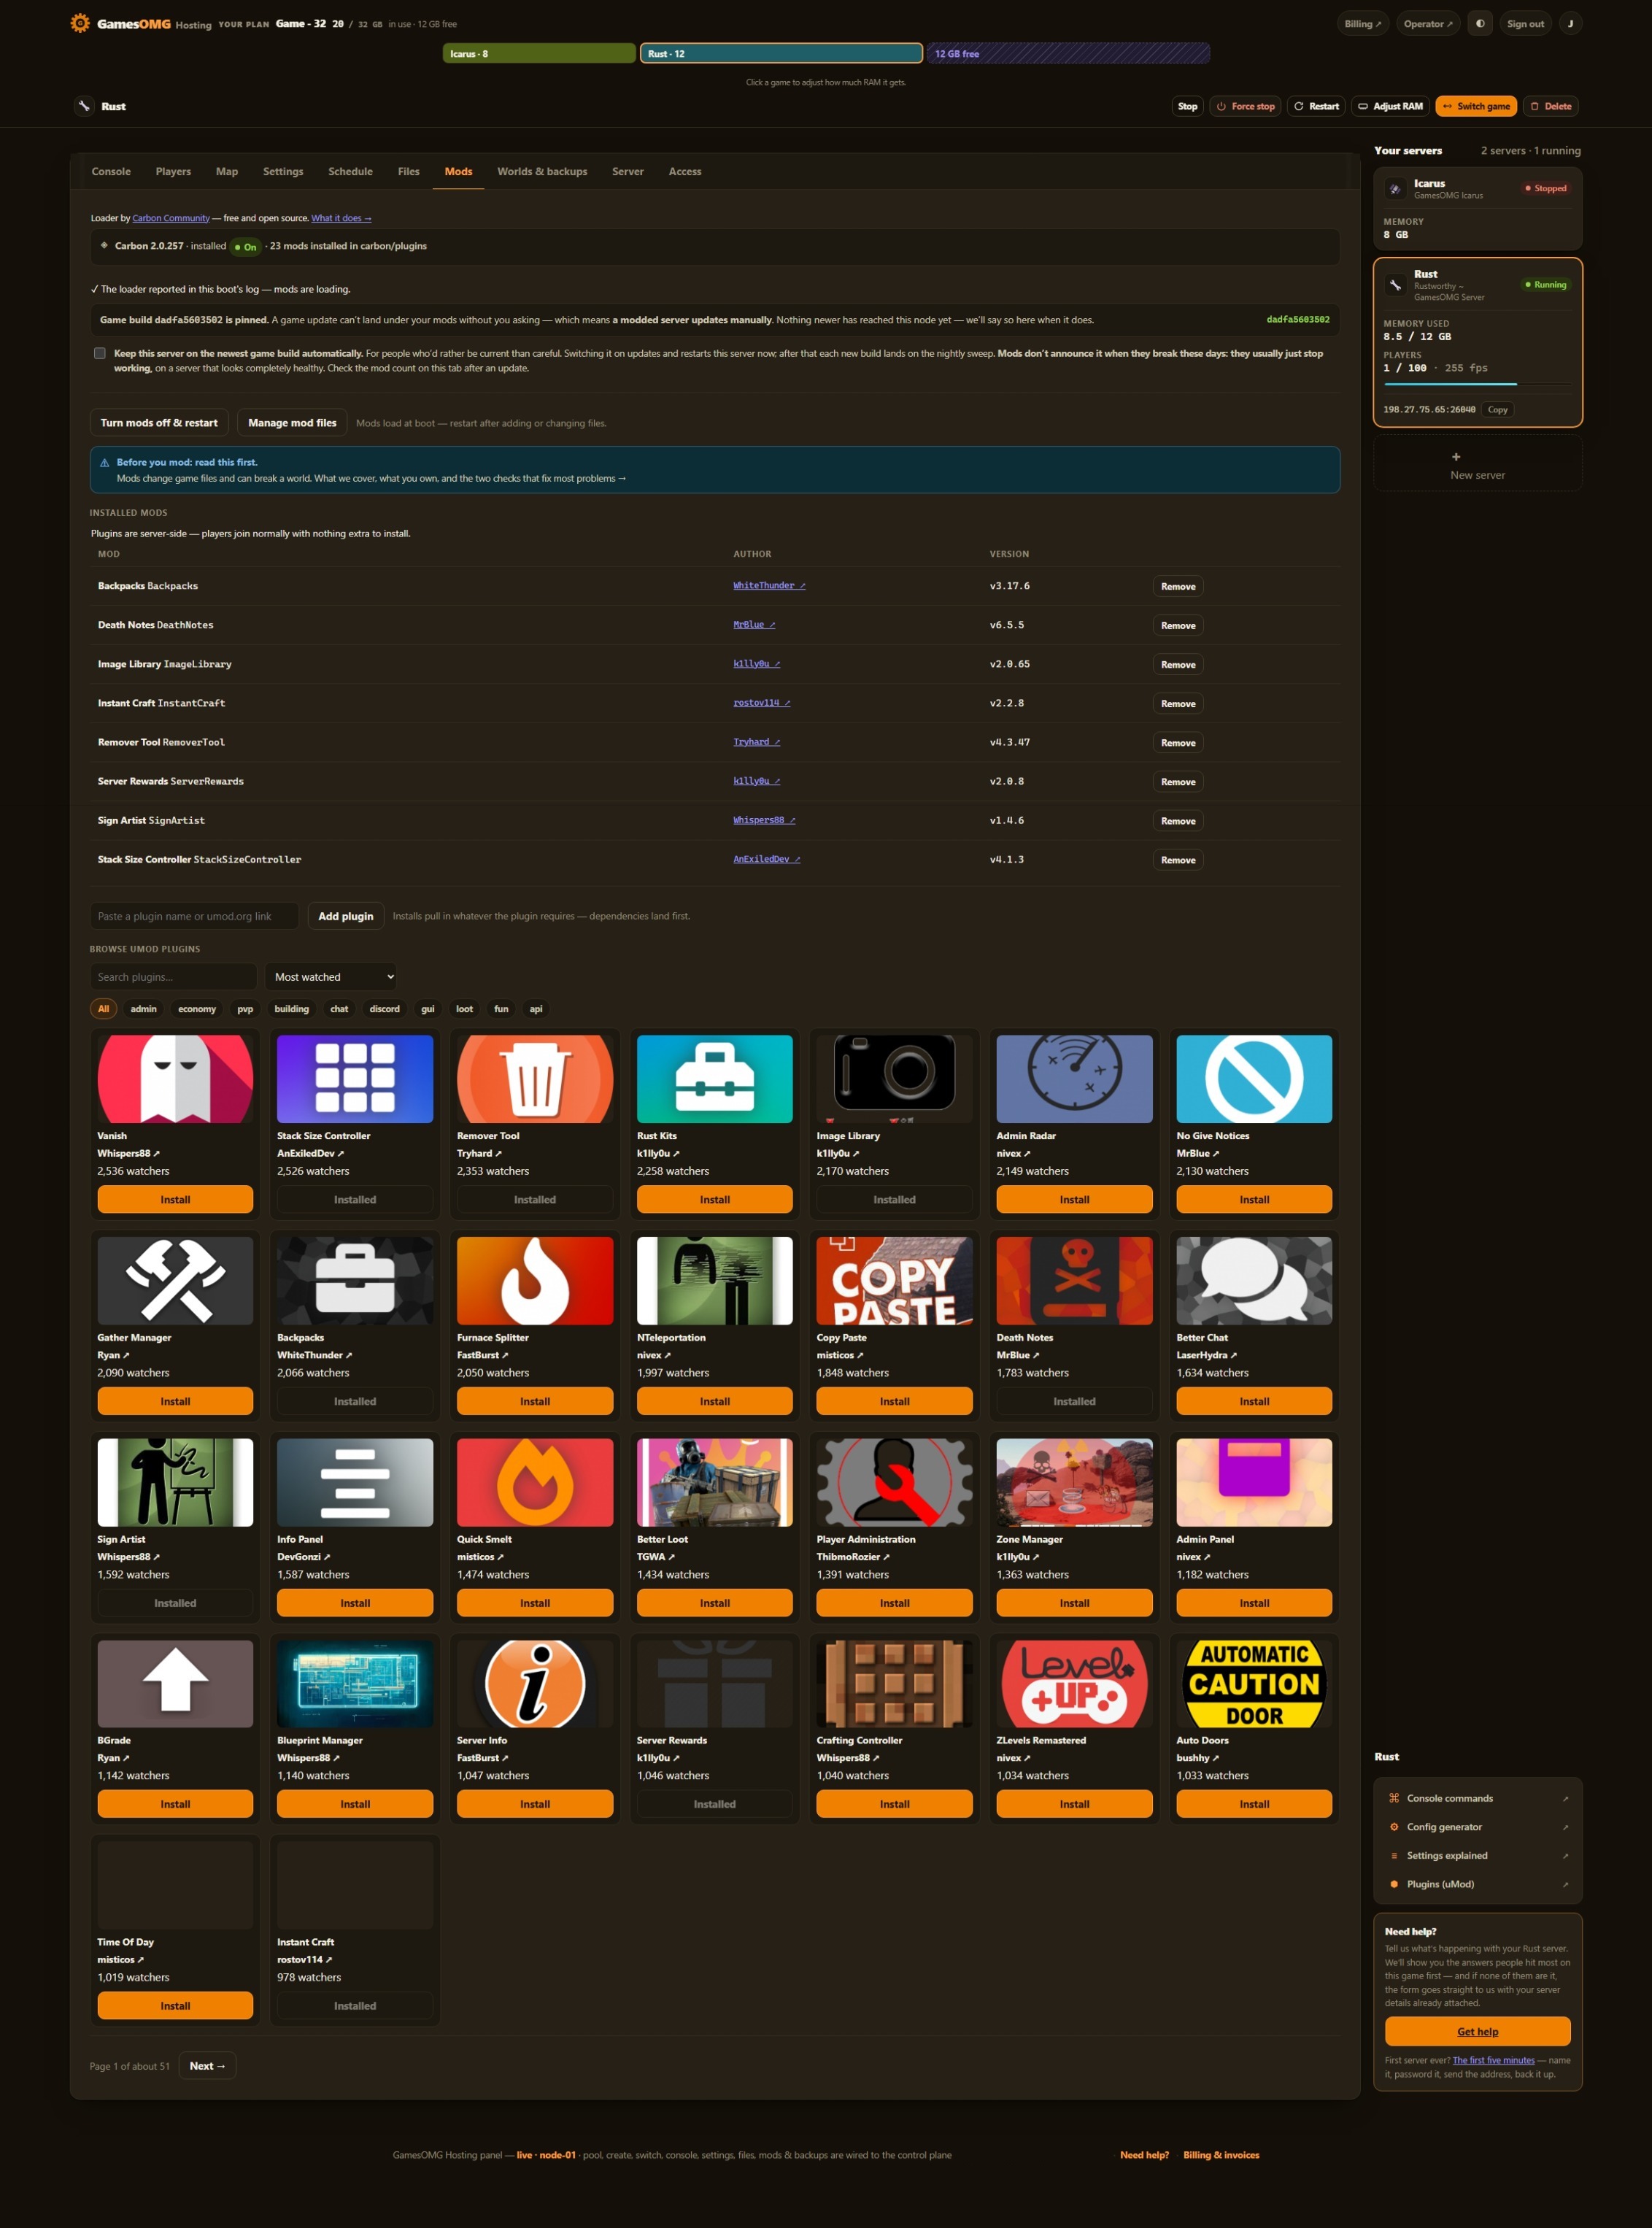Go to the Schedule tab
The height and width of the screenshot is (2228, 1652).
point(350,171)
